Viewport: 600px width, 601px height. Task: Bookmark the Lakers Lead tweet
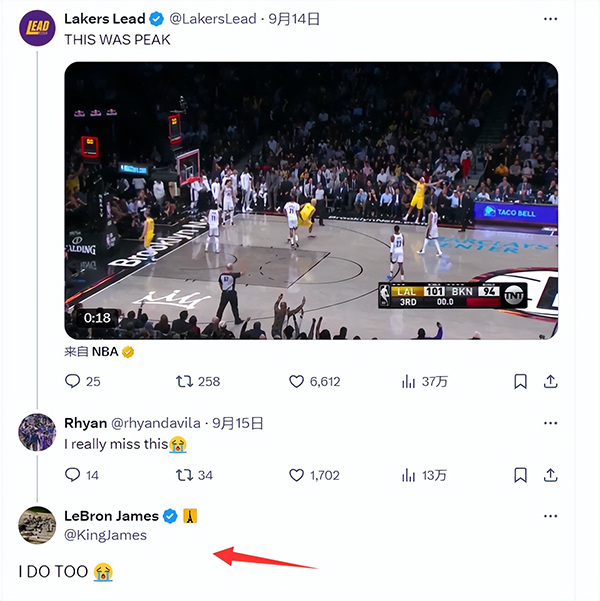click(520, 381)
